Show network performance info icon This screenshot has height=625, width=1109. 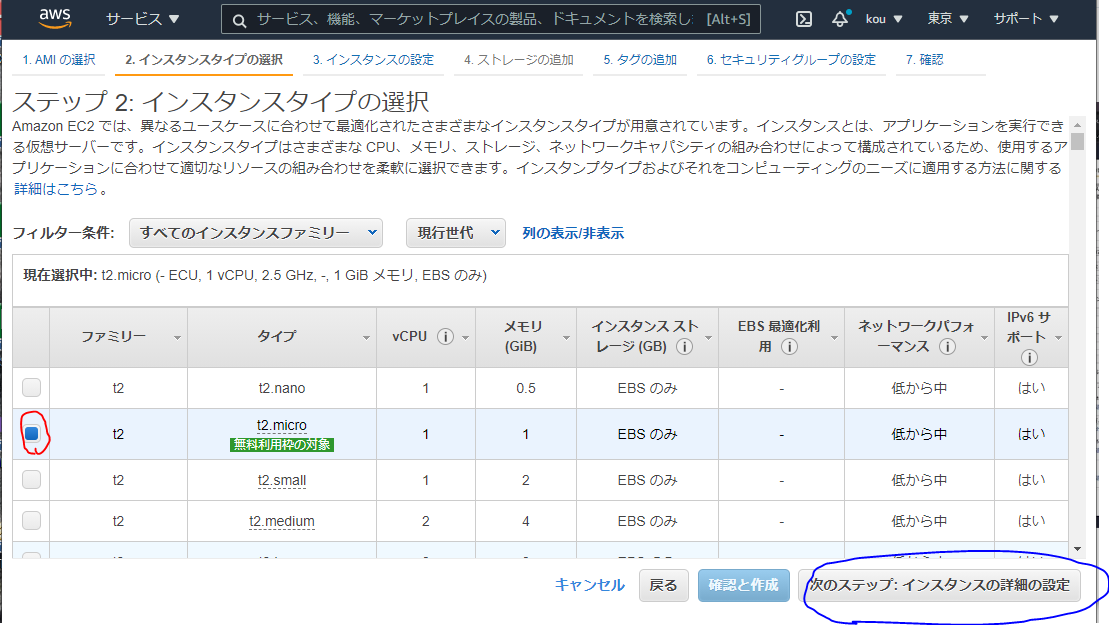point(947,346)
